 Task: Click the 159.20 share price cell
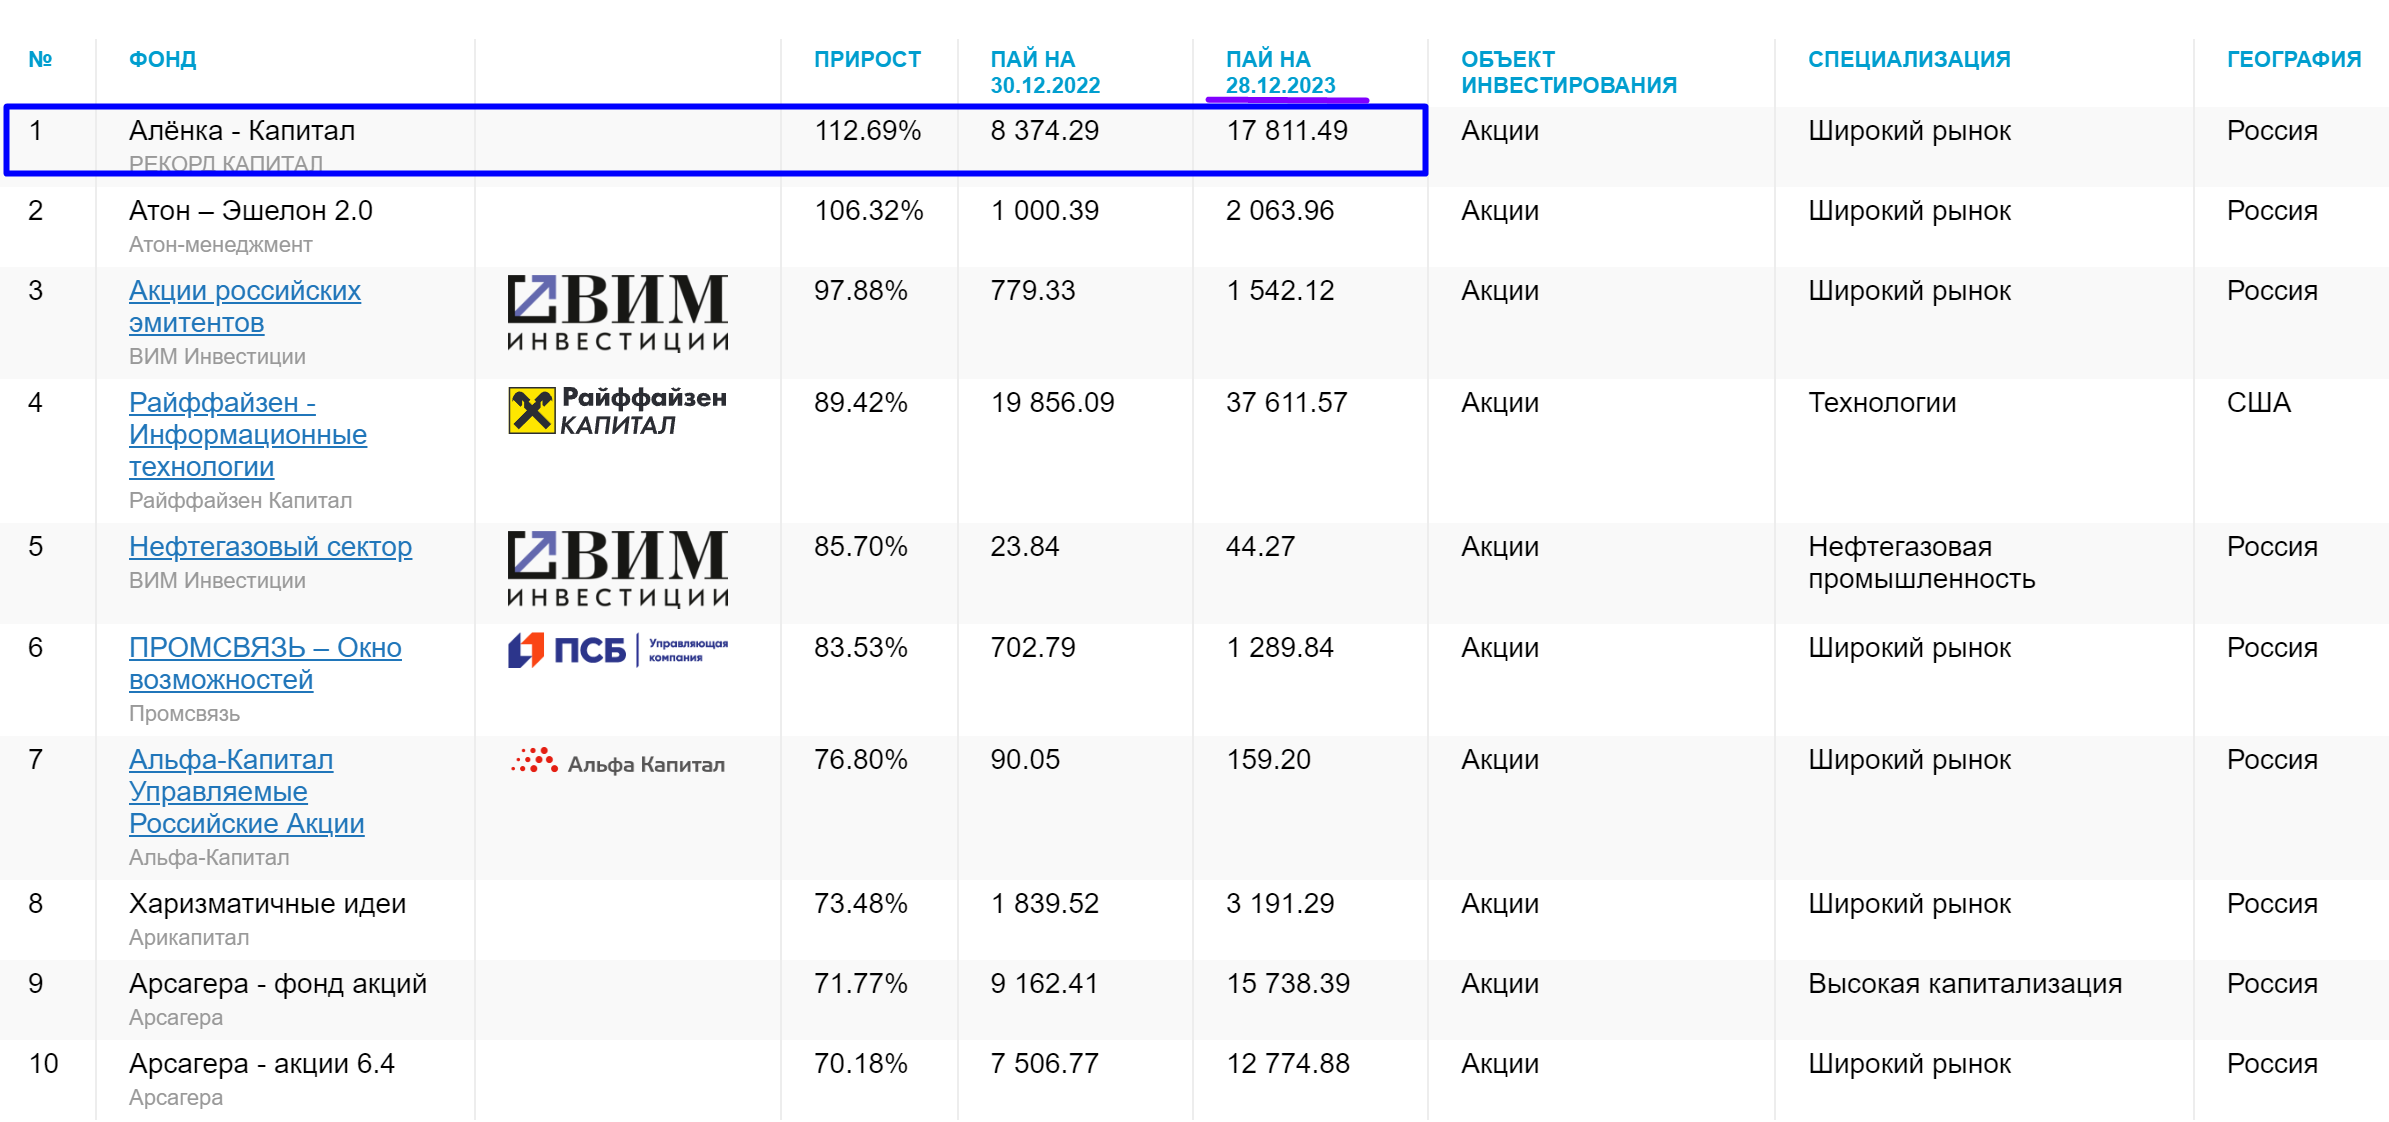1268,760
